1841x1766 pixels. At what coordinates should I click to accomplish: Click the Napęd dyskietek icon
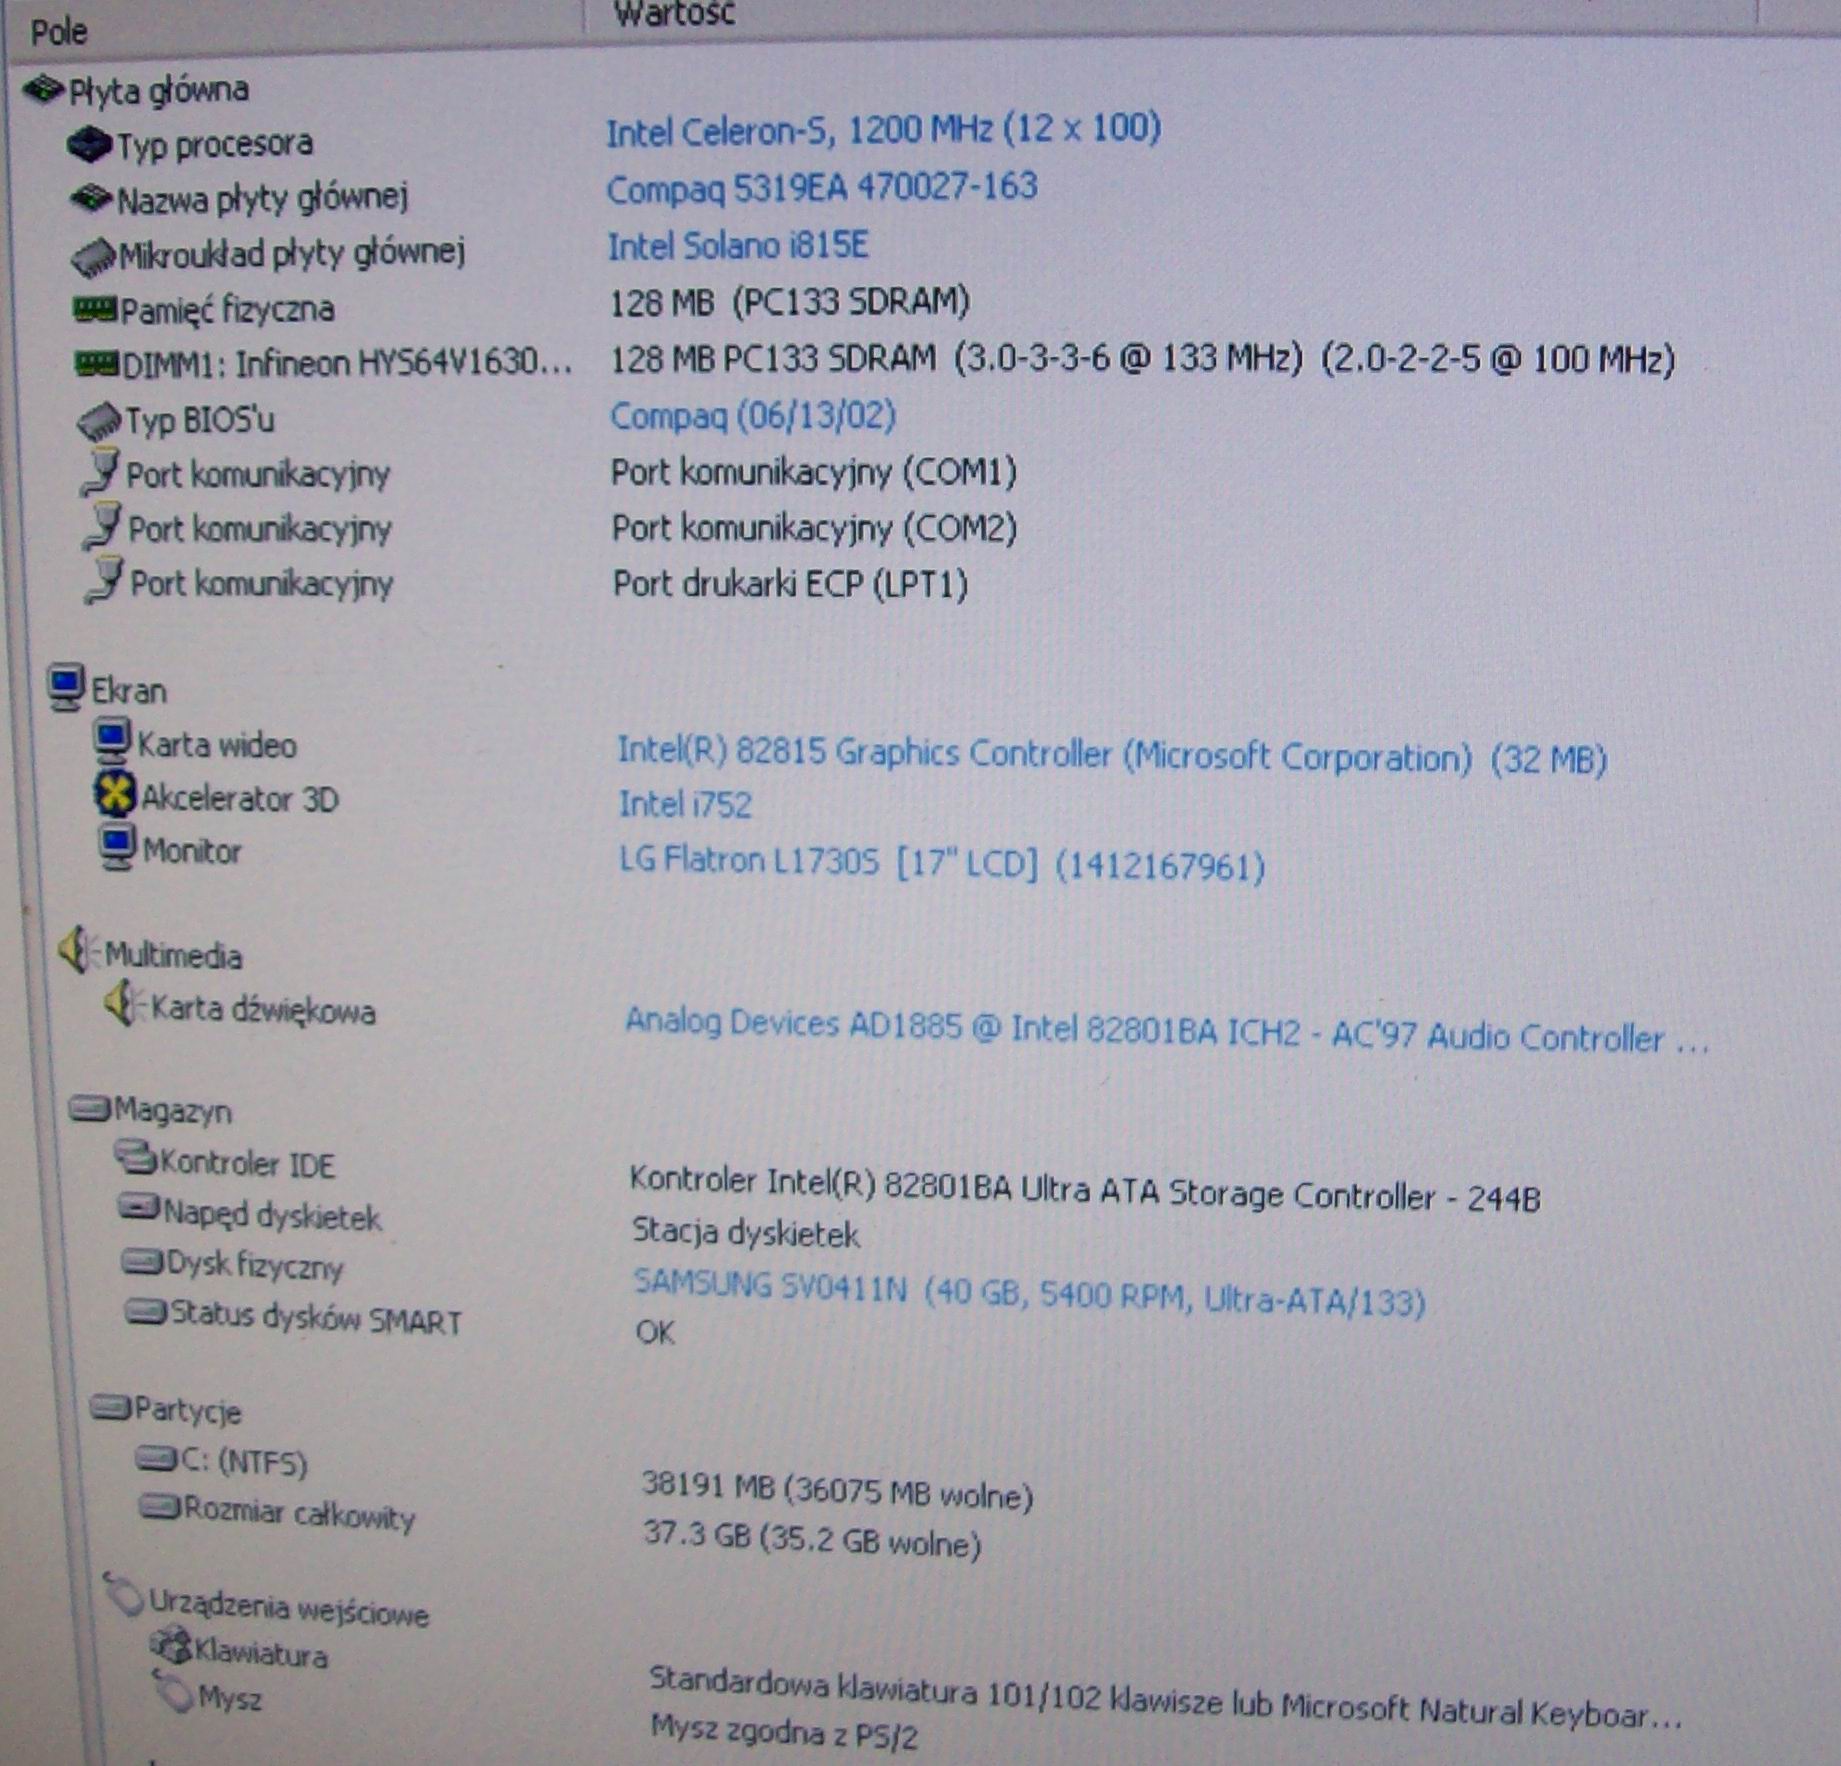click(139, 1208)
